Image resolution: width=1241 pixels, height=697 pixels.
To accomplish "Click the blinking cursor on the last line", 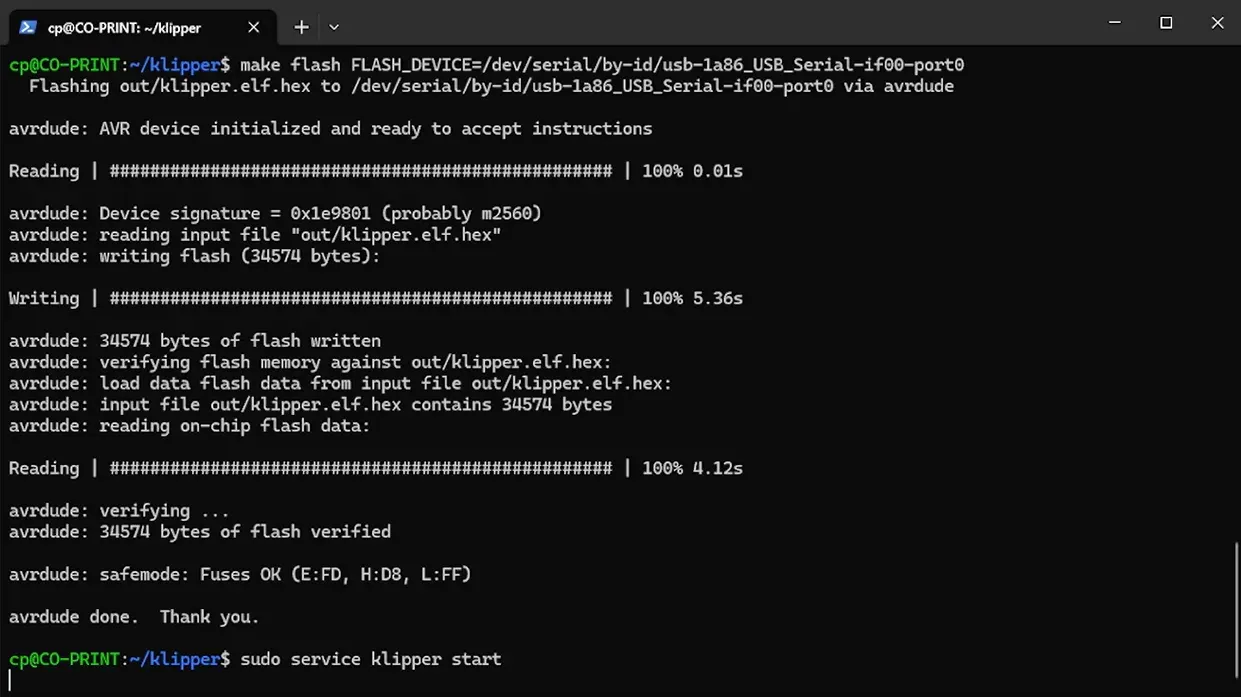I will (10, 681).
